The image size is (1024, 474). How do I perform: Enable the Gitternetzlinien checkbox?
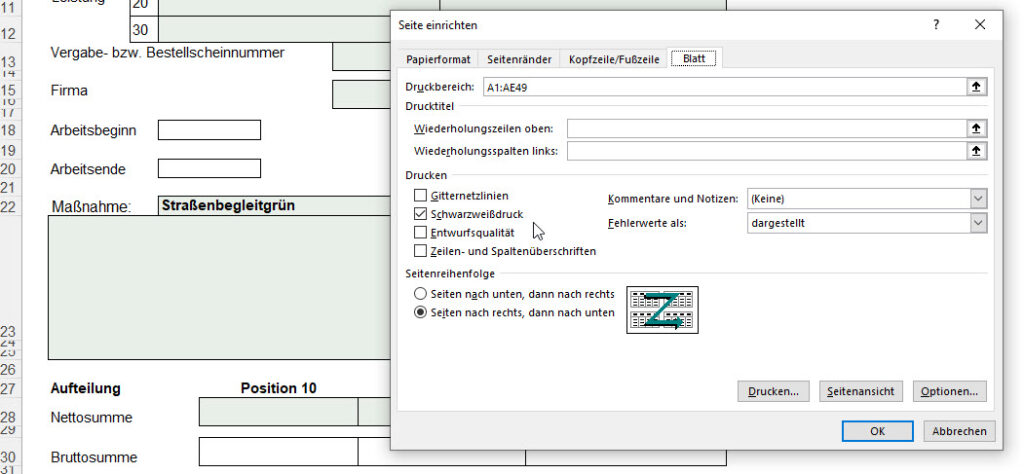tap(421, 196)
